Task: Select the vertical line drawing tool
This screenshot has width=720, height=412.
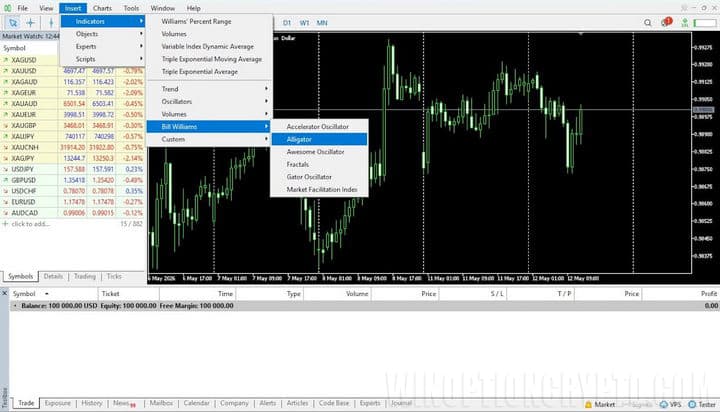Action: point(51,23)
